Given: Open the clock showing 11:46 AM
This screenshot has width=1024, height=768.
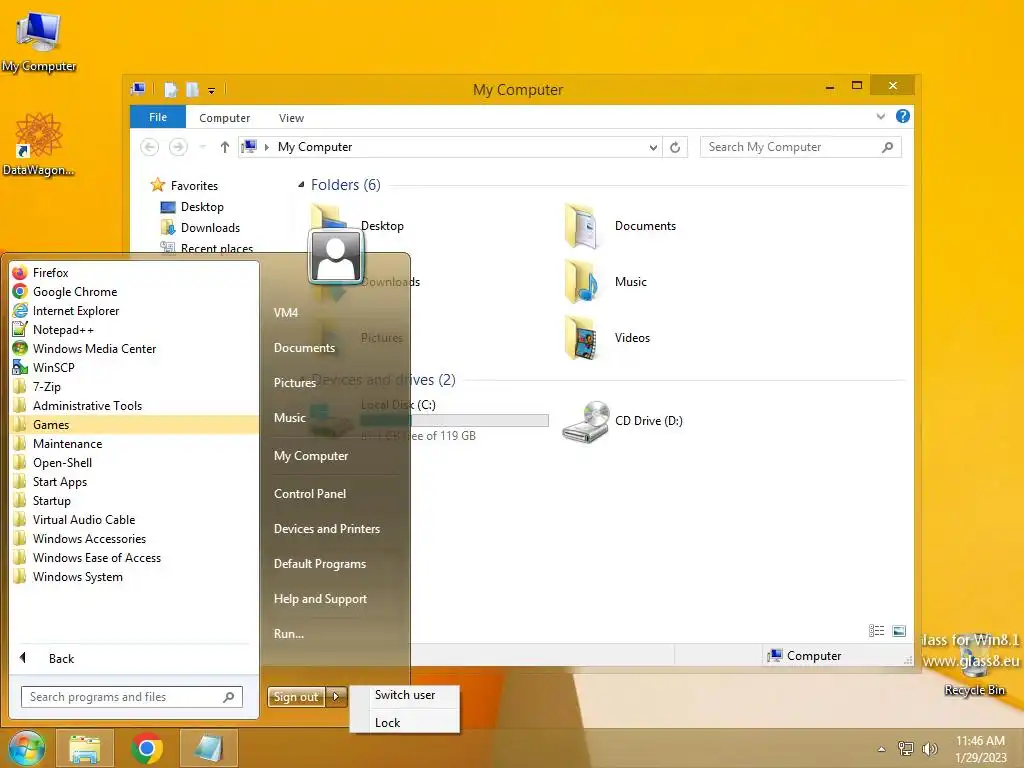Looking at the screenshot, I should pos(980,749).
